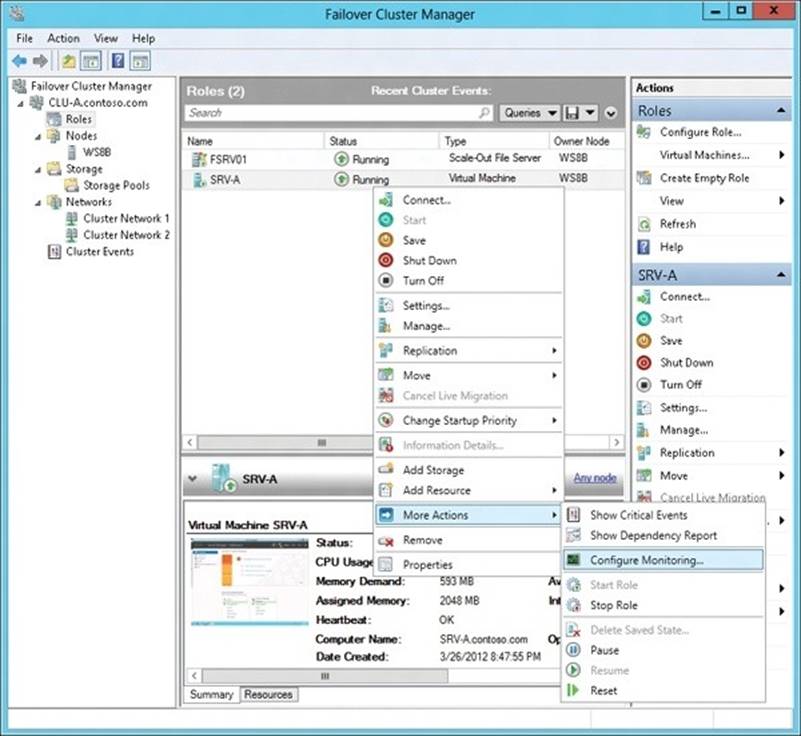This screenshot has height=736, width=801.
Task: Select Roles in the tree
Action: click(78, 119)
